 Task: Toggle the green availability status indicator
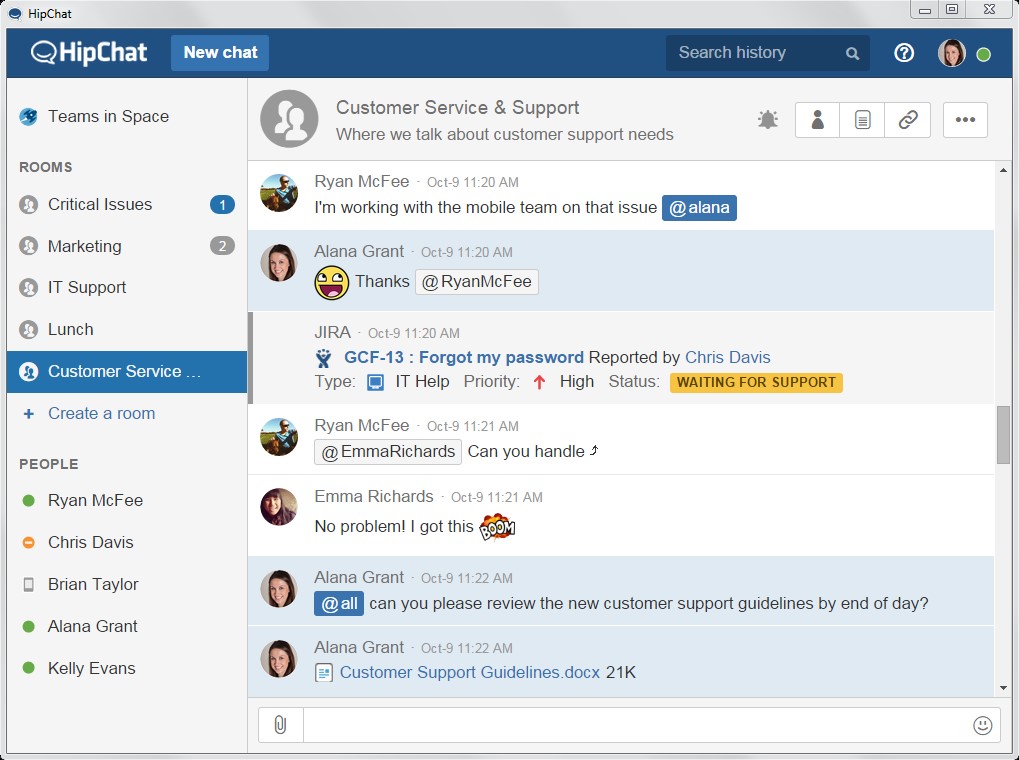coord(983,54)
